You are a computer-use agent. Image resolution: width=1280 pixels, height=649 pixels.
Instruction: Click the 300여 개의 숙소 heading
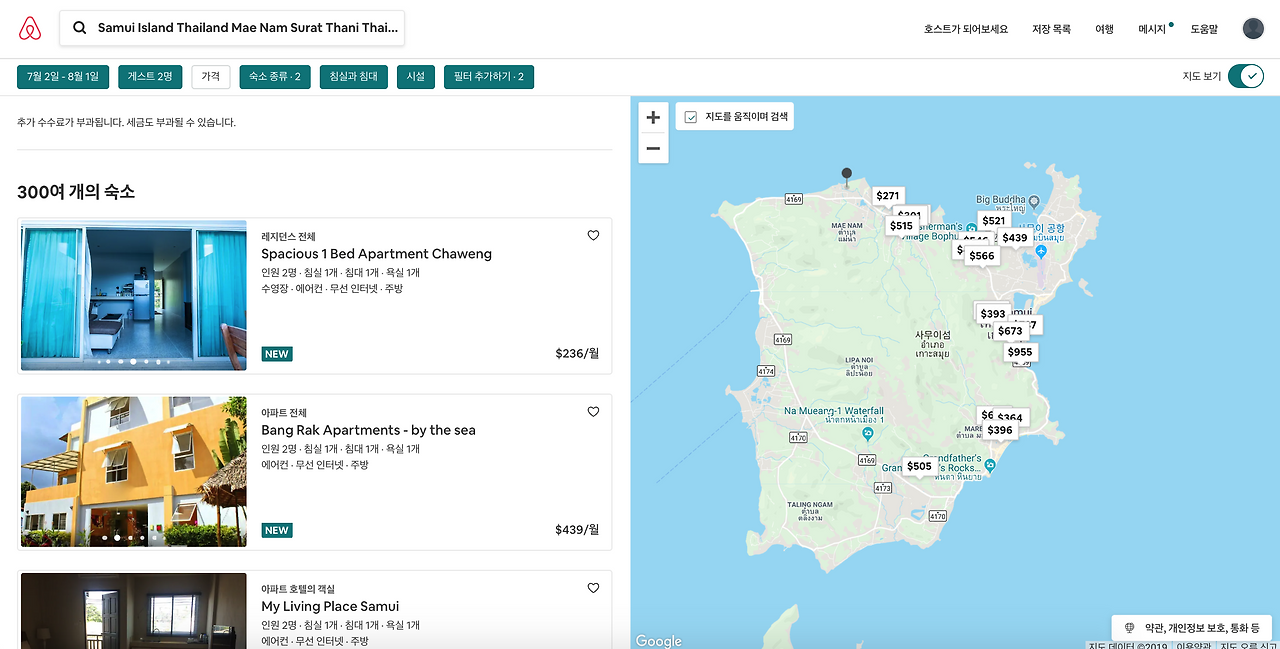pos(76,192)
